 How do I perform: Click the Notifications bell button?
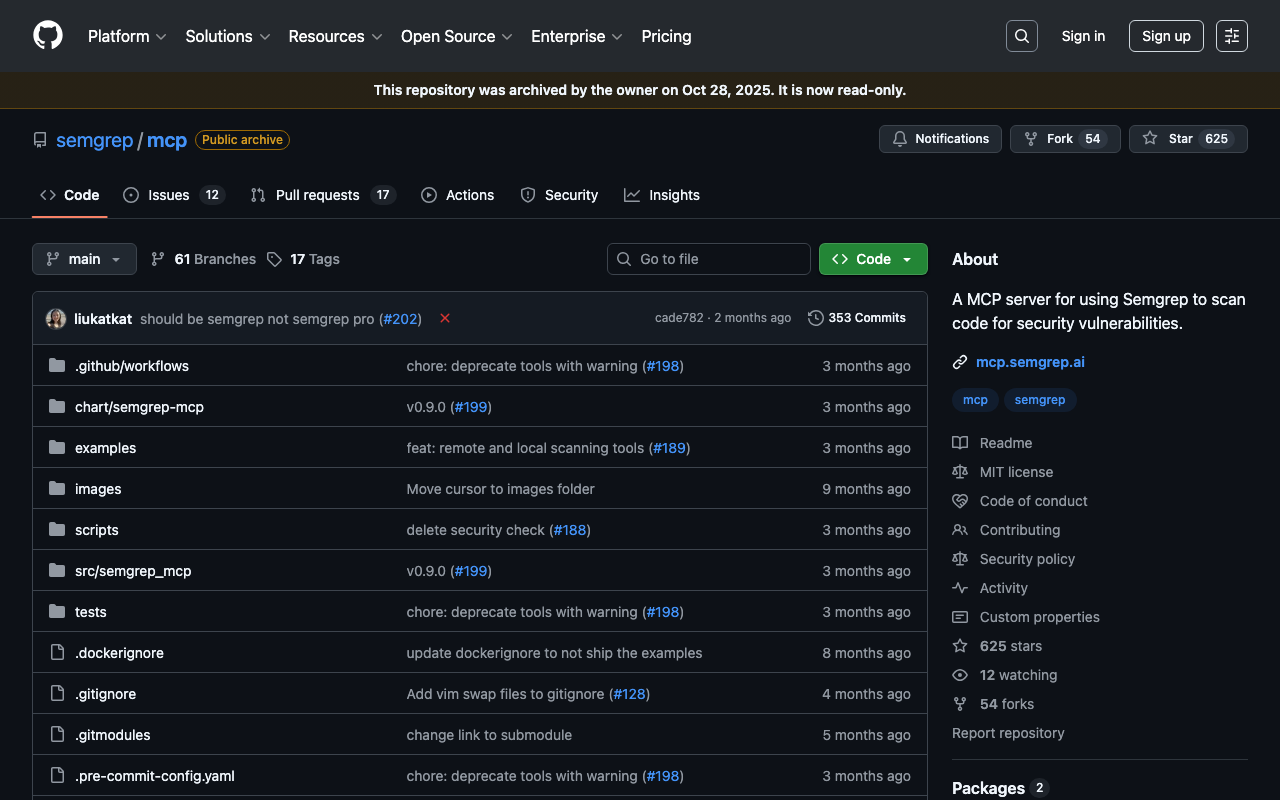tap(940, 139)
